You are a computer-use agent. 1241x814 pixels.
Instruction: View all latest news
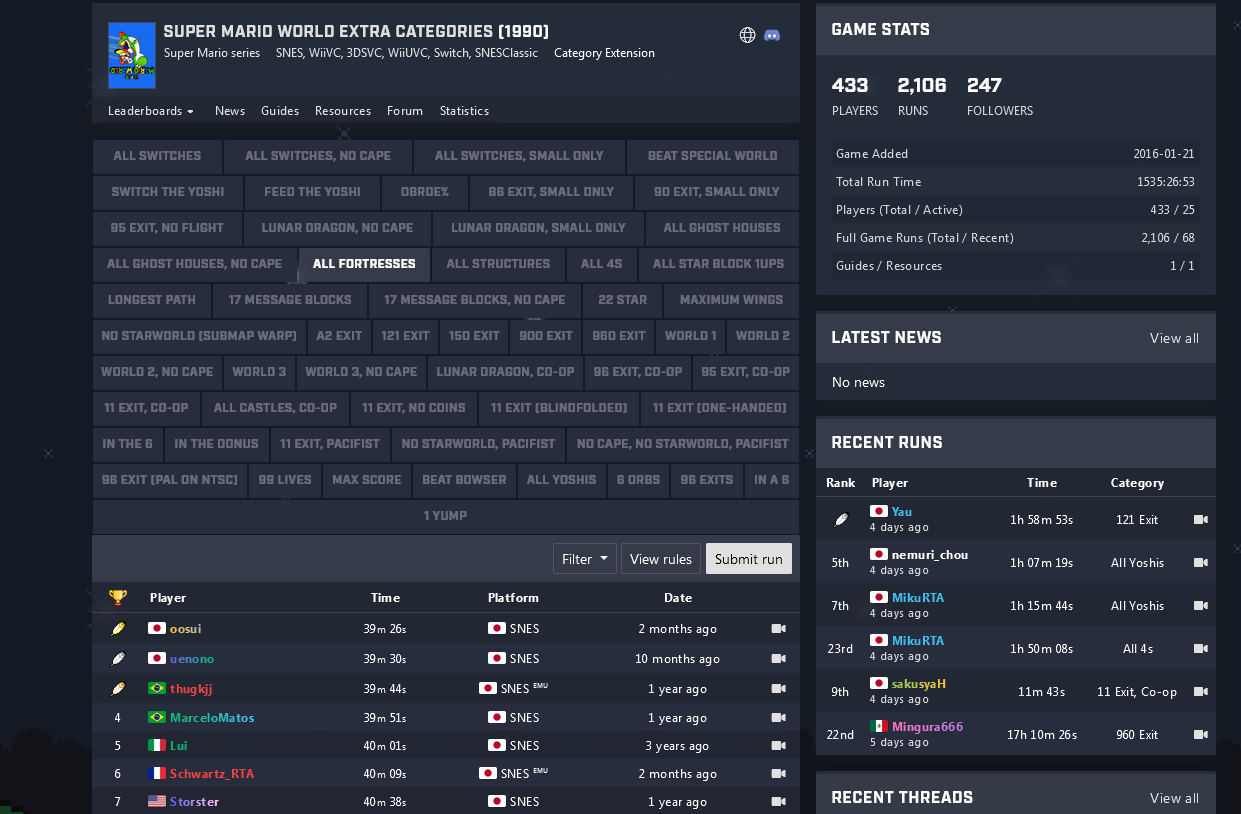(x=1174, y=338)
